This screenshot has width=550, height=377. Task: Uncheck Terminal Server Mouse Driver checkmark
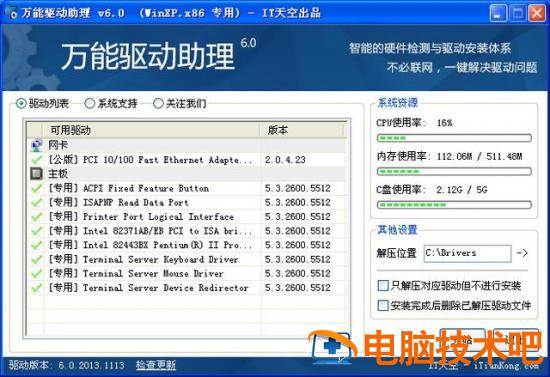click(x=36, y=274)
